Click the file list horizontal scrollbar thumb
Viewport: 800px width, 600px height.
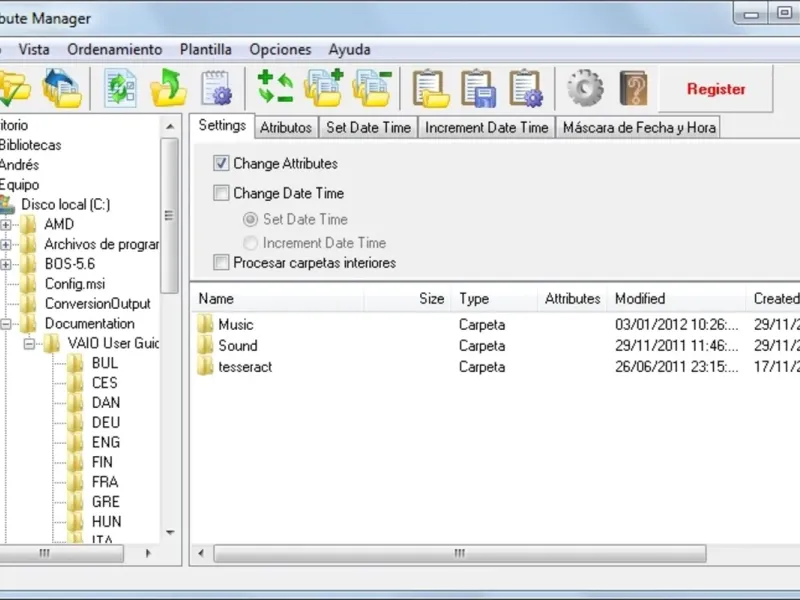point(460,554)
